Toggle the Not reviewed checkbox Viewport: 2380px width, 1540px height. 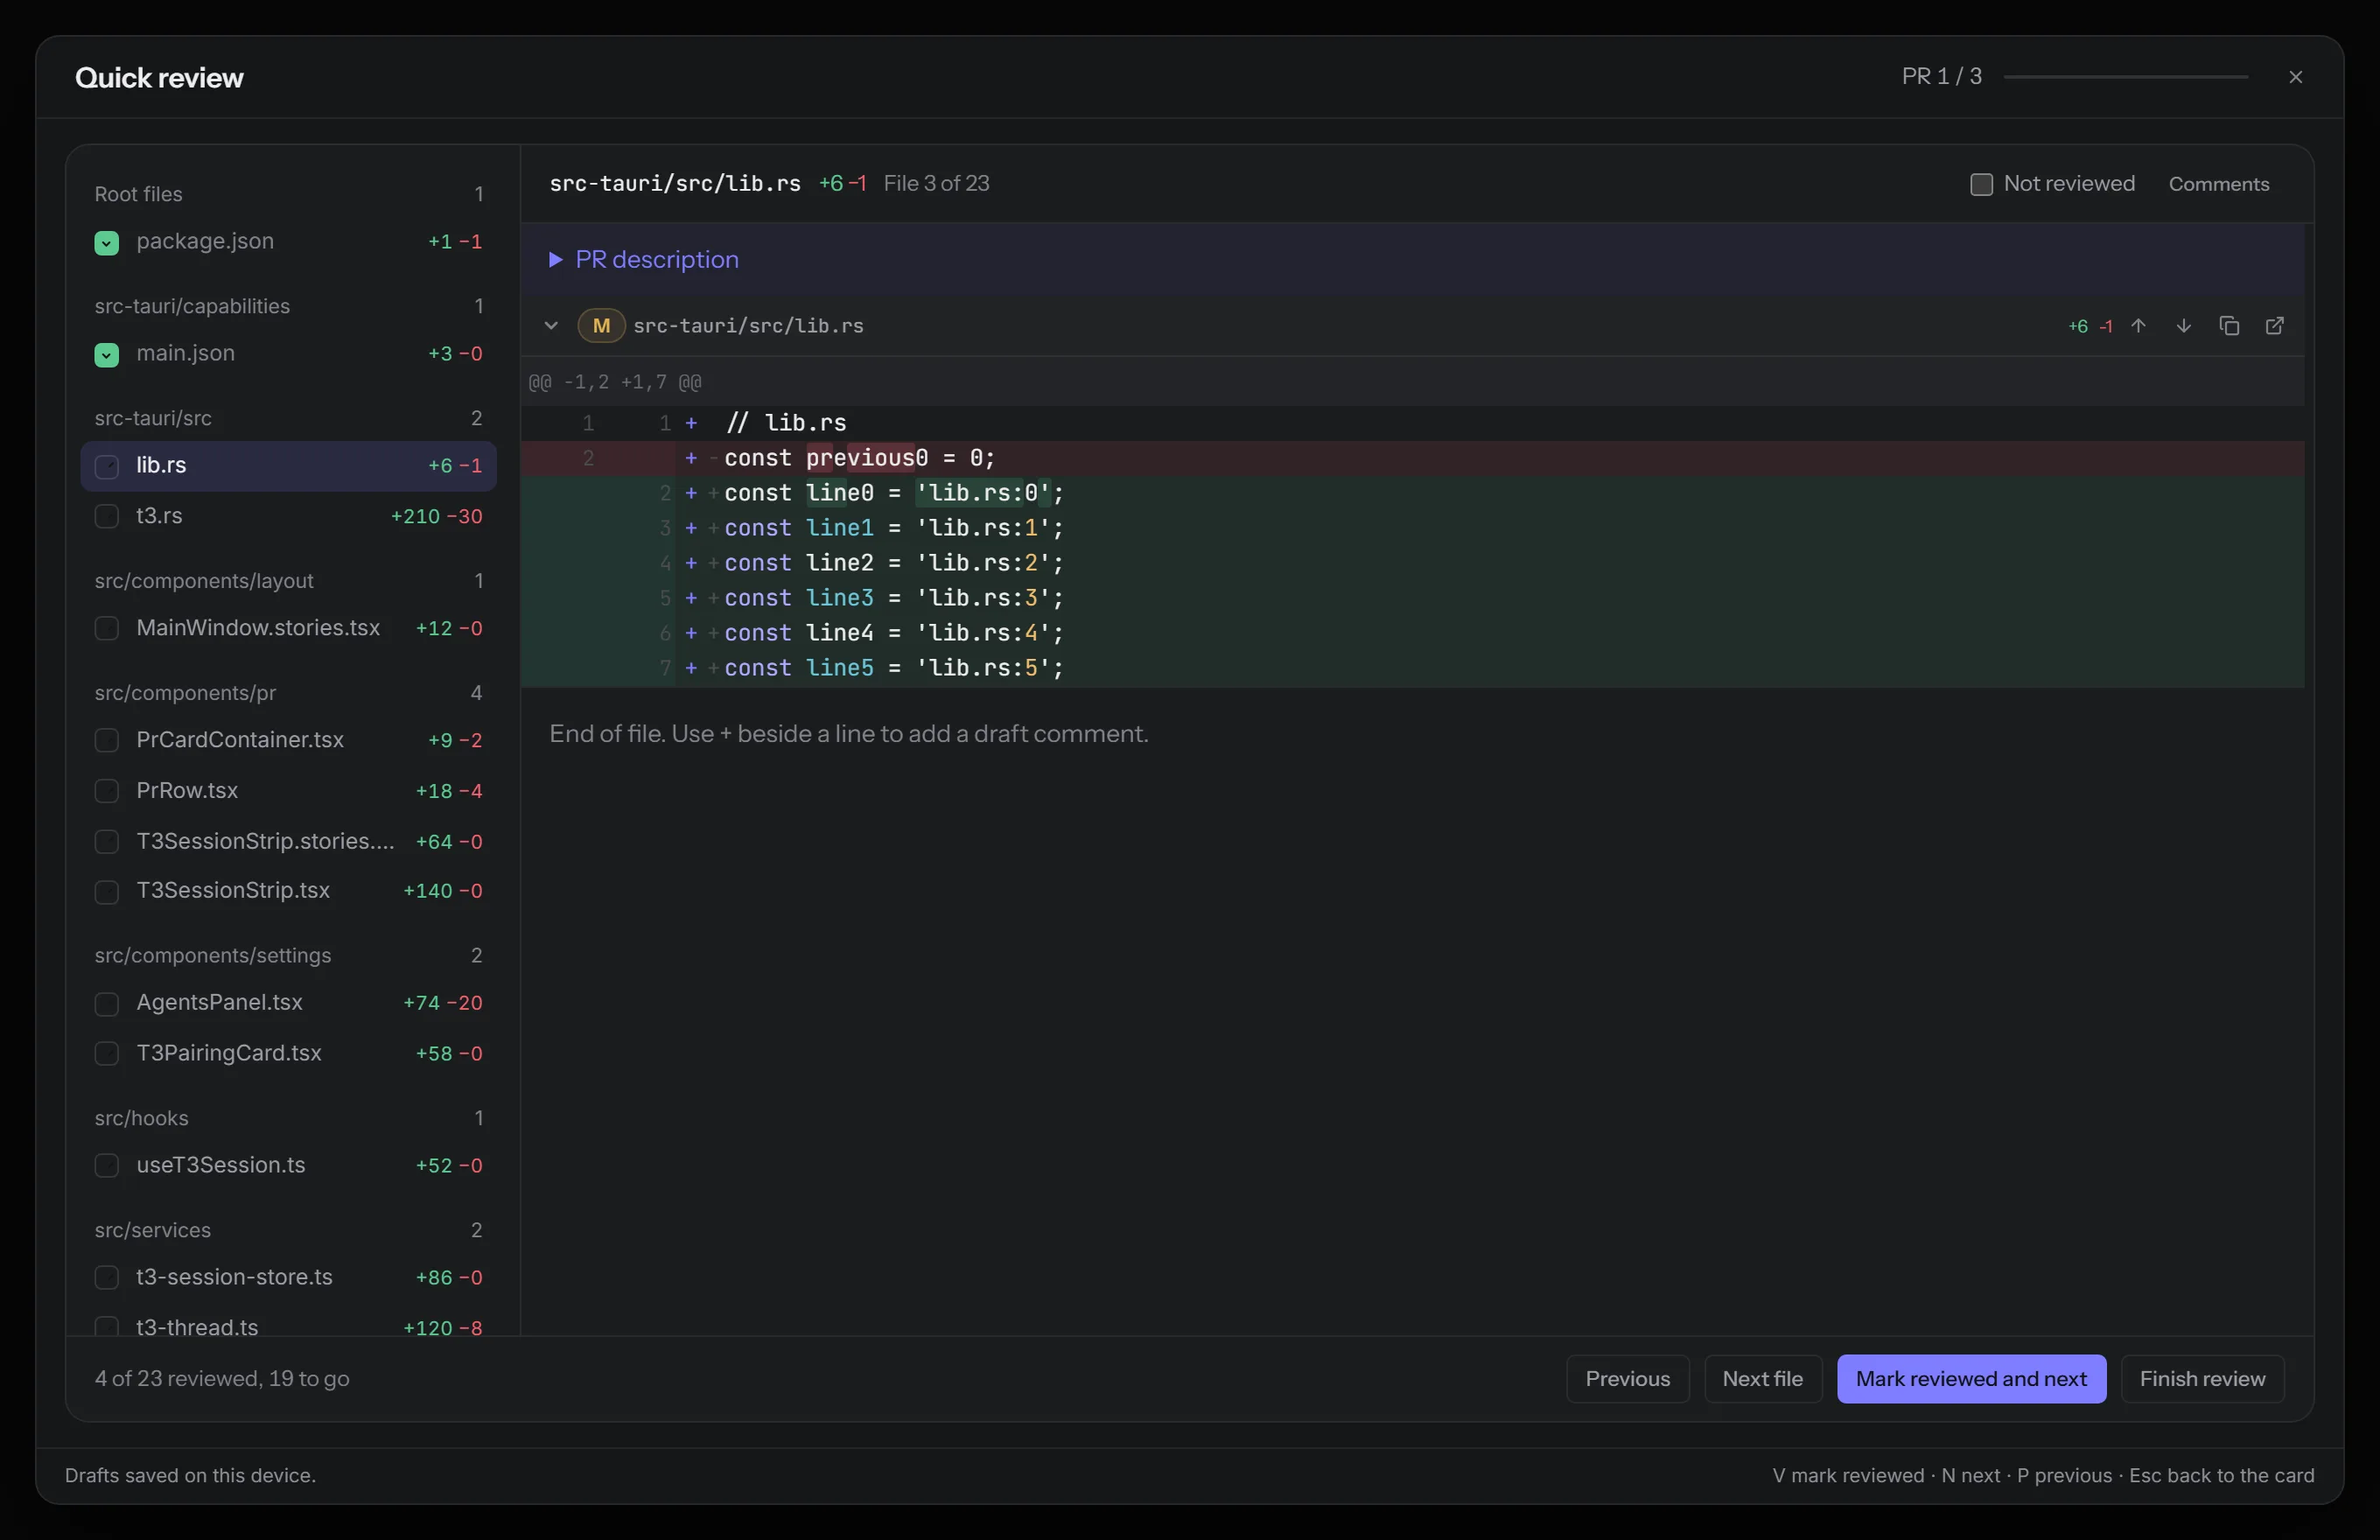click(1981, 184)
